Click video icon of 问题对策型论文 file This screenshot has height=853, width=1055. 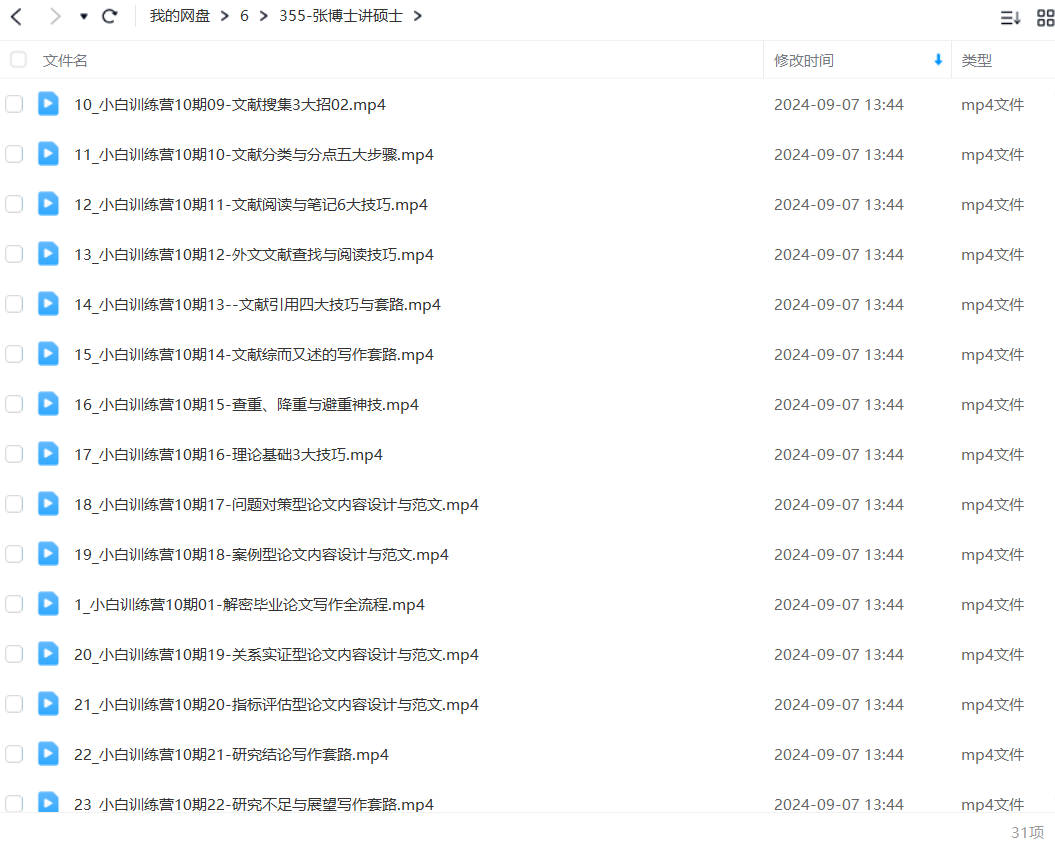click(x=48, y=503)
